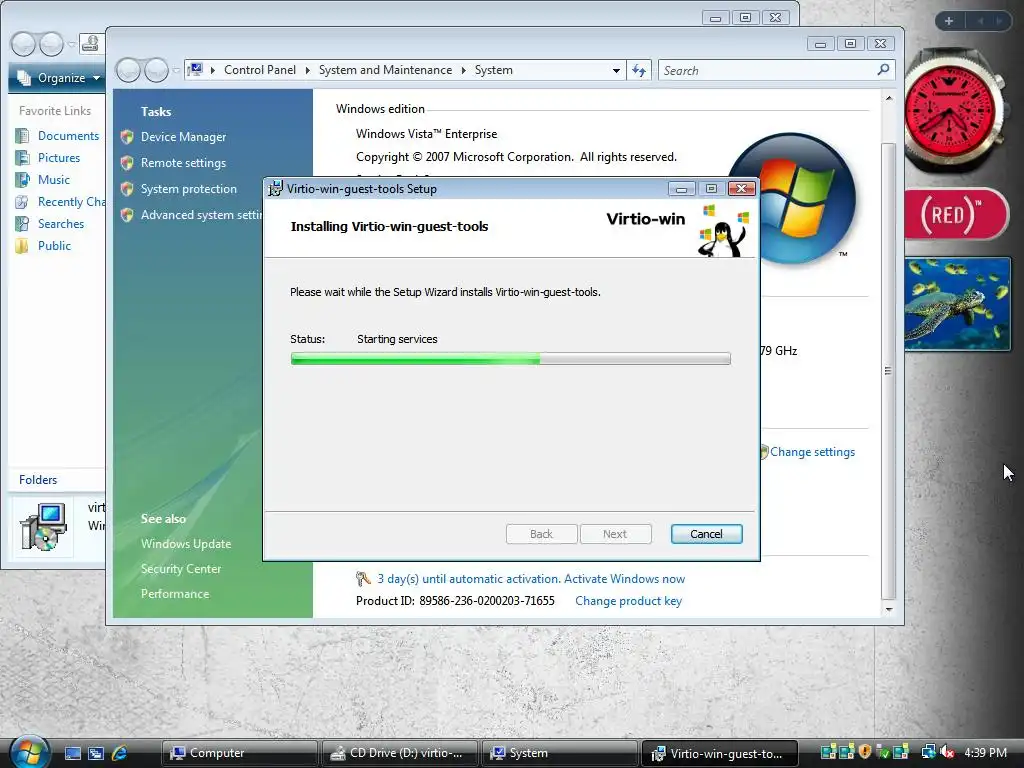1024x768 pixels.
Task: Launch Internet Explorer from quick launch
Action: (120, 753)
